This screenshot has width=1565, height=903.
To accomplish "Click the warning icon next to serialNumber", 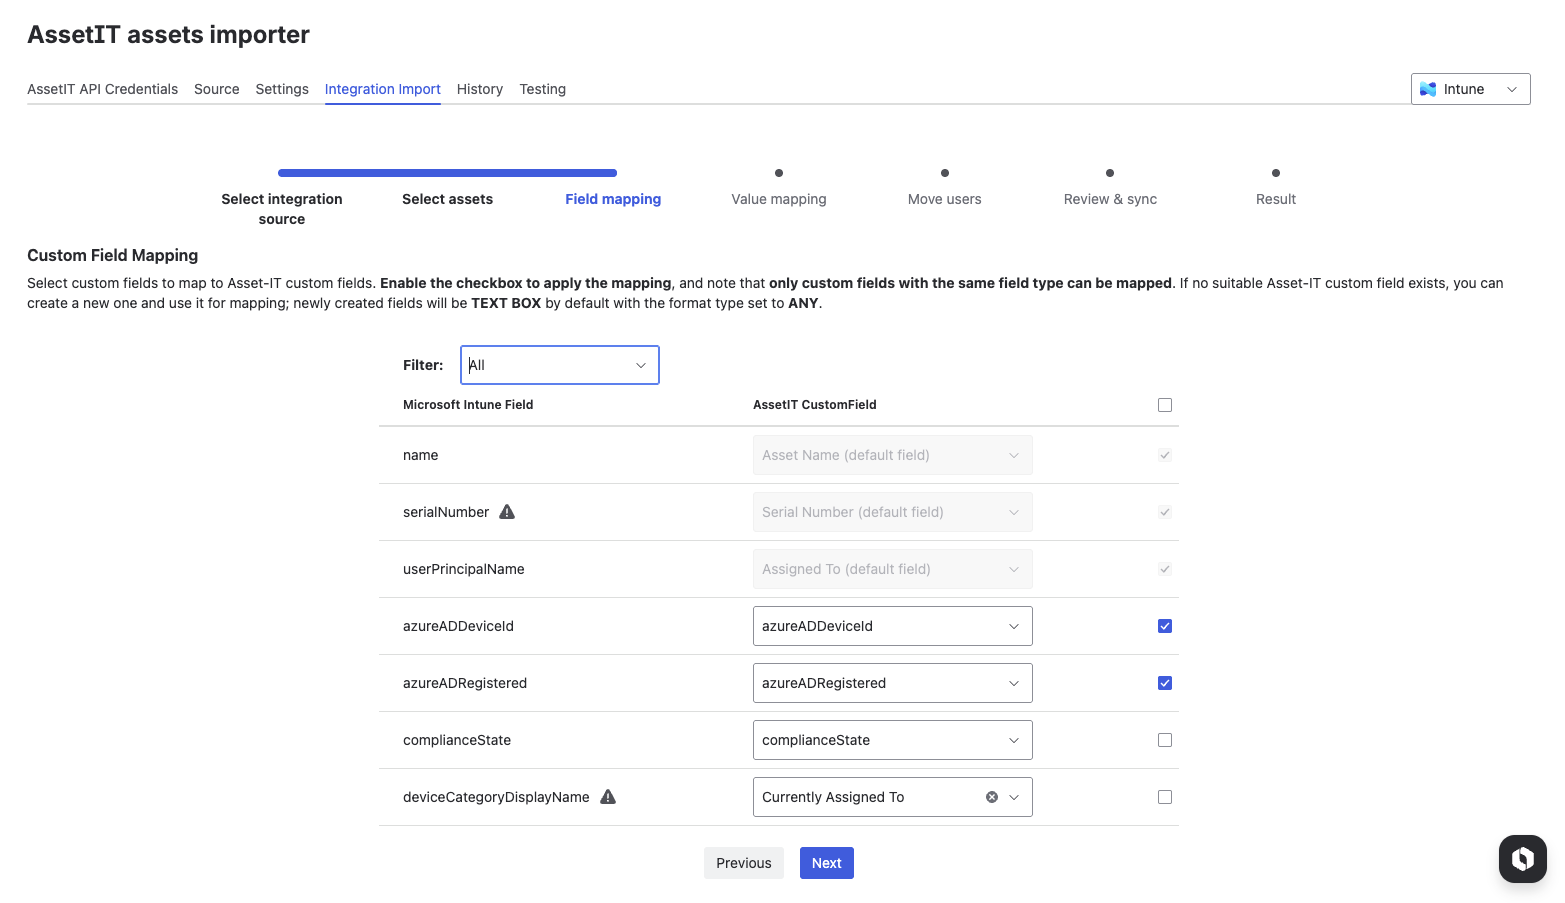I will [507, 512].
